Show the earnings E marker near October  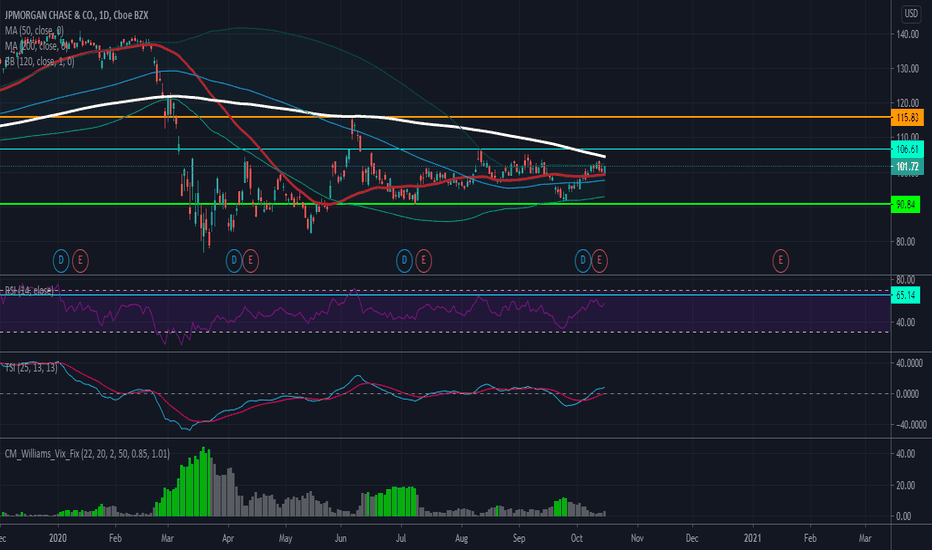point(599,260)
